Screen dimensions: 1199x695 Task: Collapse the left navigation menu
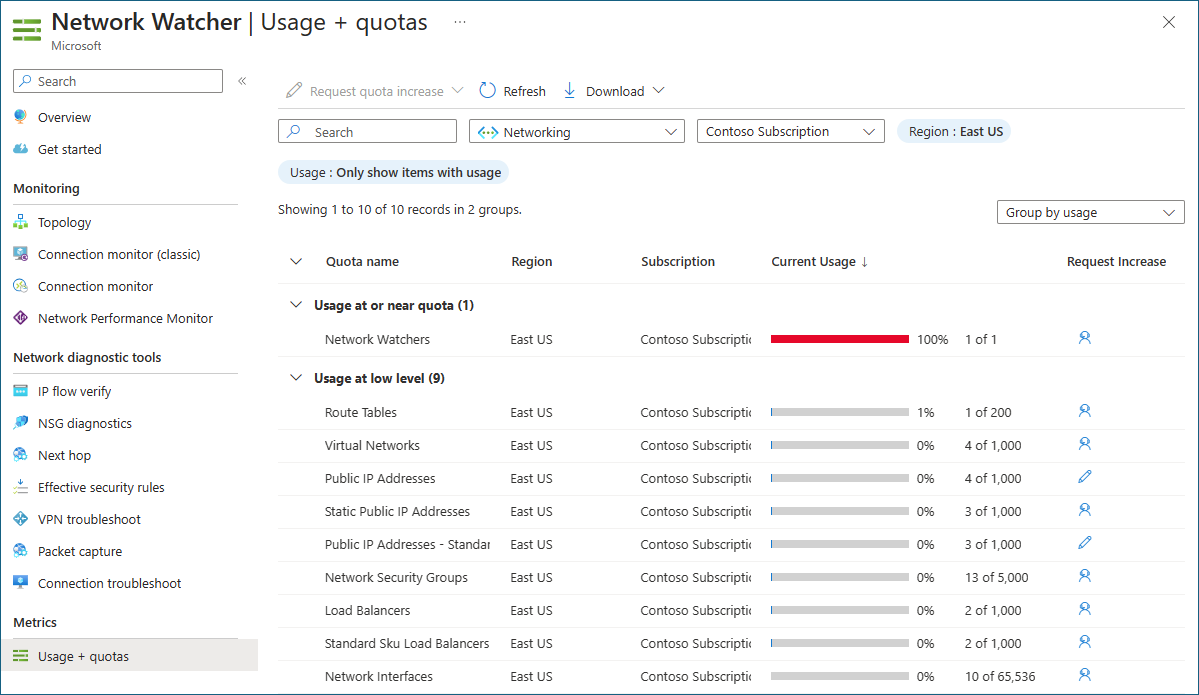242,81
